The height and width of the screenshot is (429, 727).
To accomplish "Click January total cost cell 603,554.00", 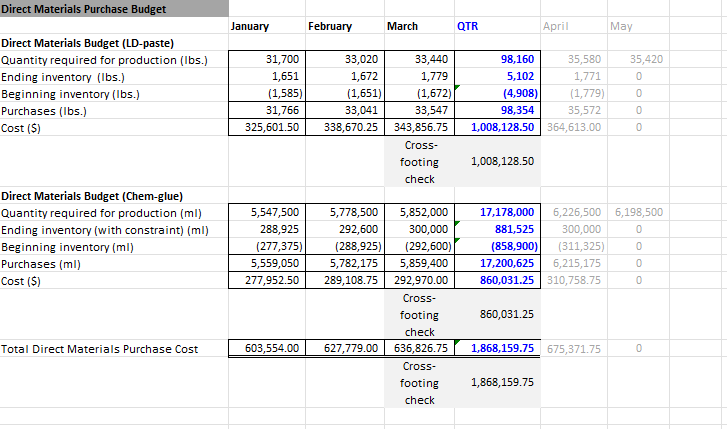I will point(267,348).
